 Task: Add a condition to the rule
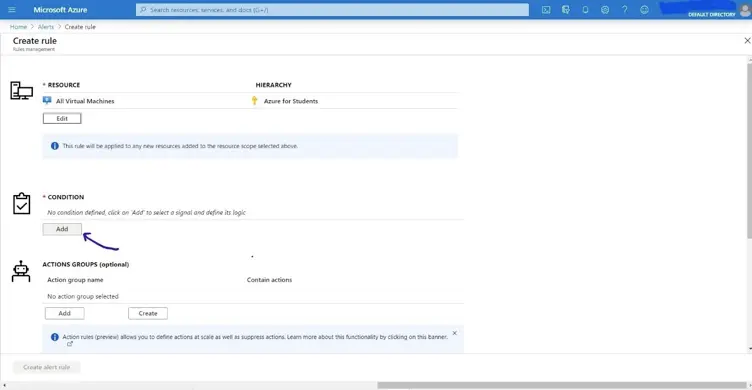[x=62, y=229]
